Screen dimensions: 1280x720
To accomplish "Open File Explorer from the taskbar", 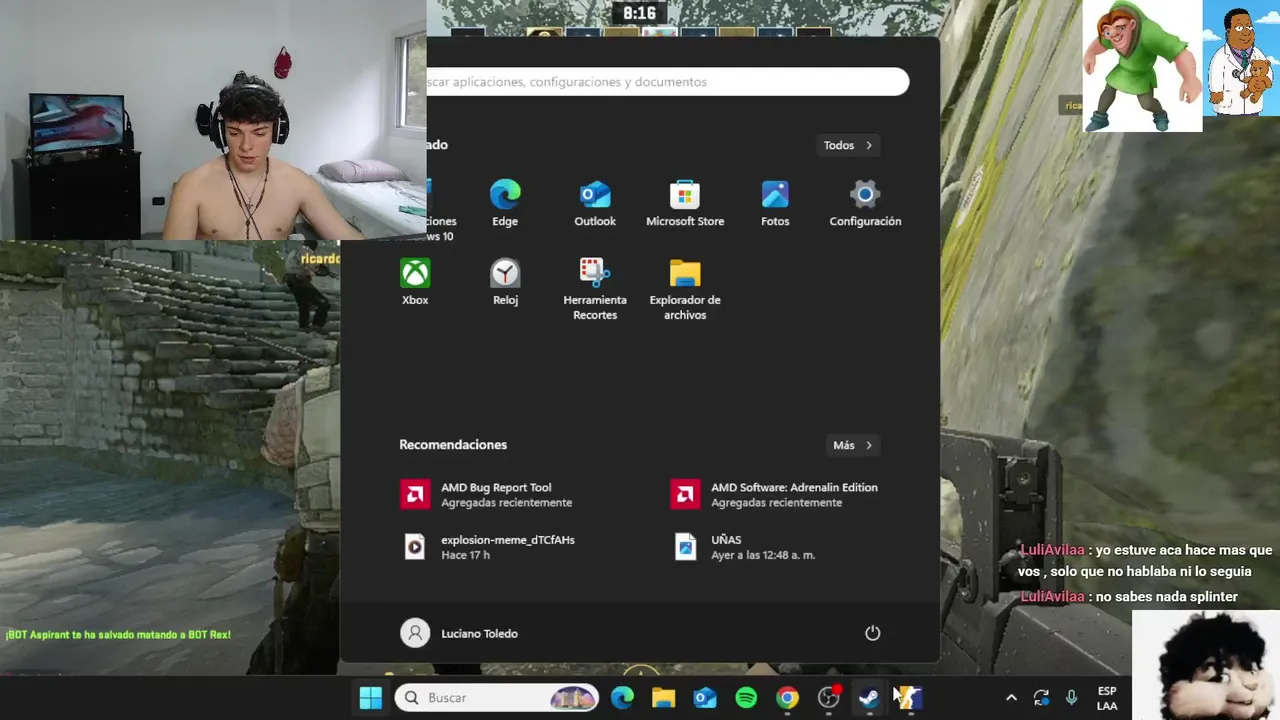I will pos(664,697).
